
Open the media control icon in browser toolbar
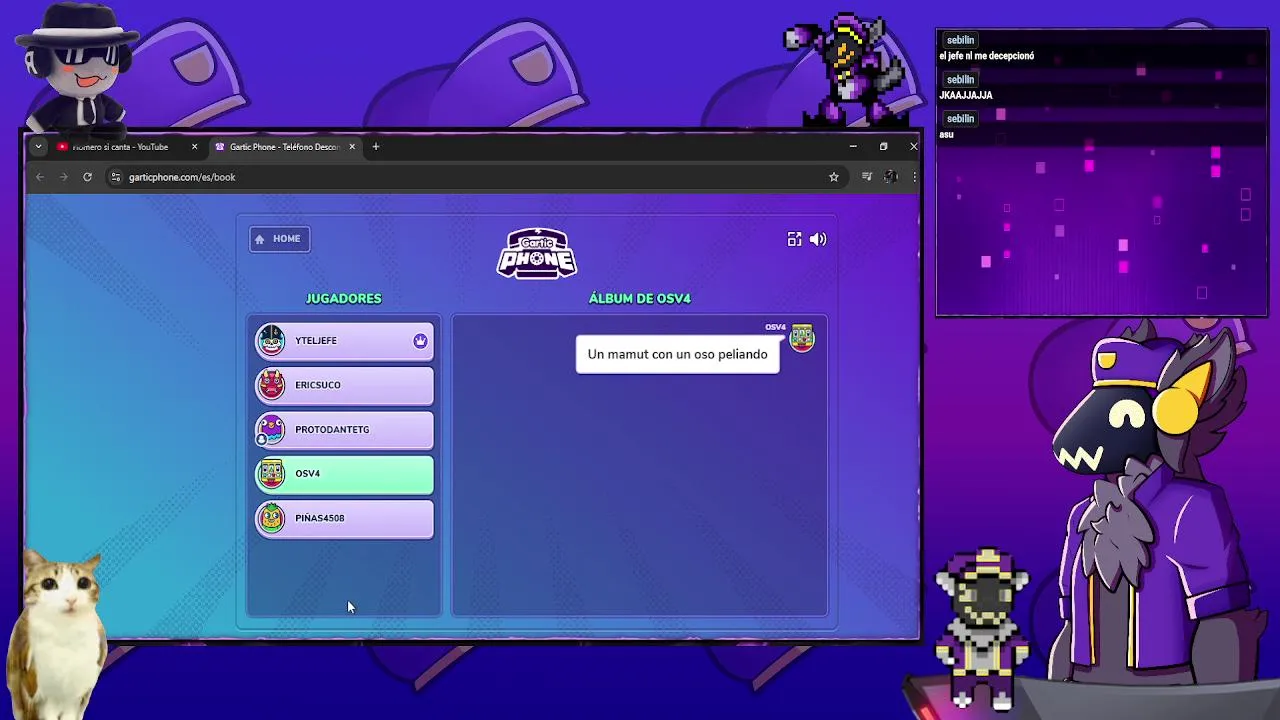[x=867, y=177]
